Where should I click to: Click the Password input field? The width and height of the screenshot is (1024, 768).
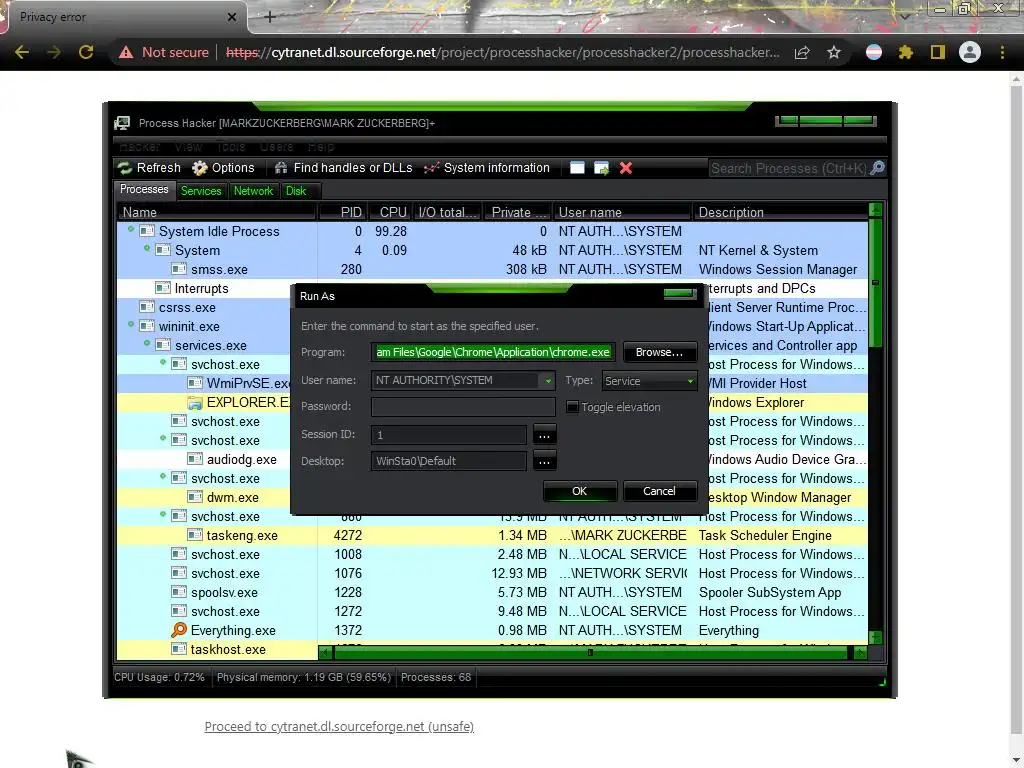[x=463, y=406]
